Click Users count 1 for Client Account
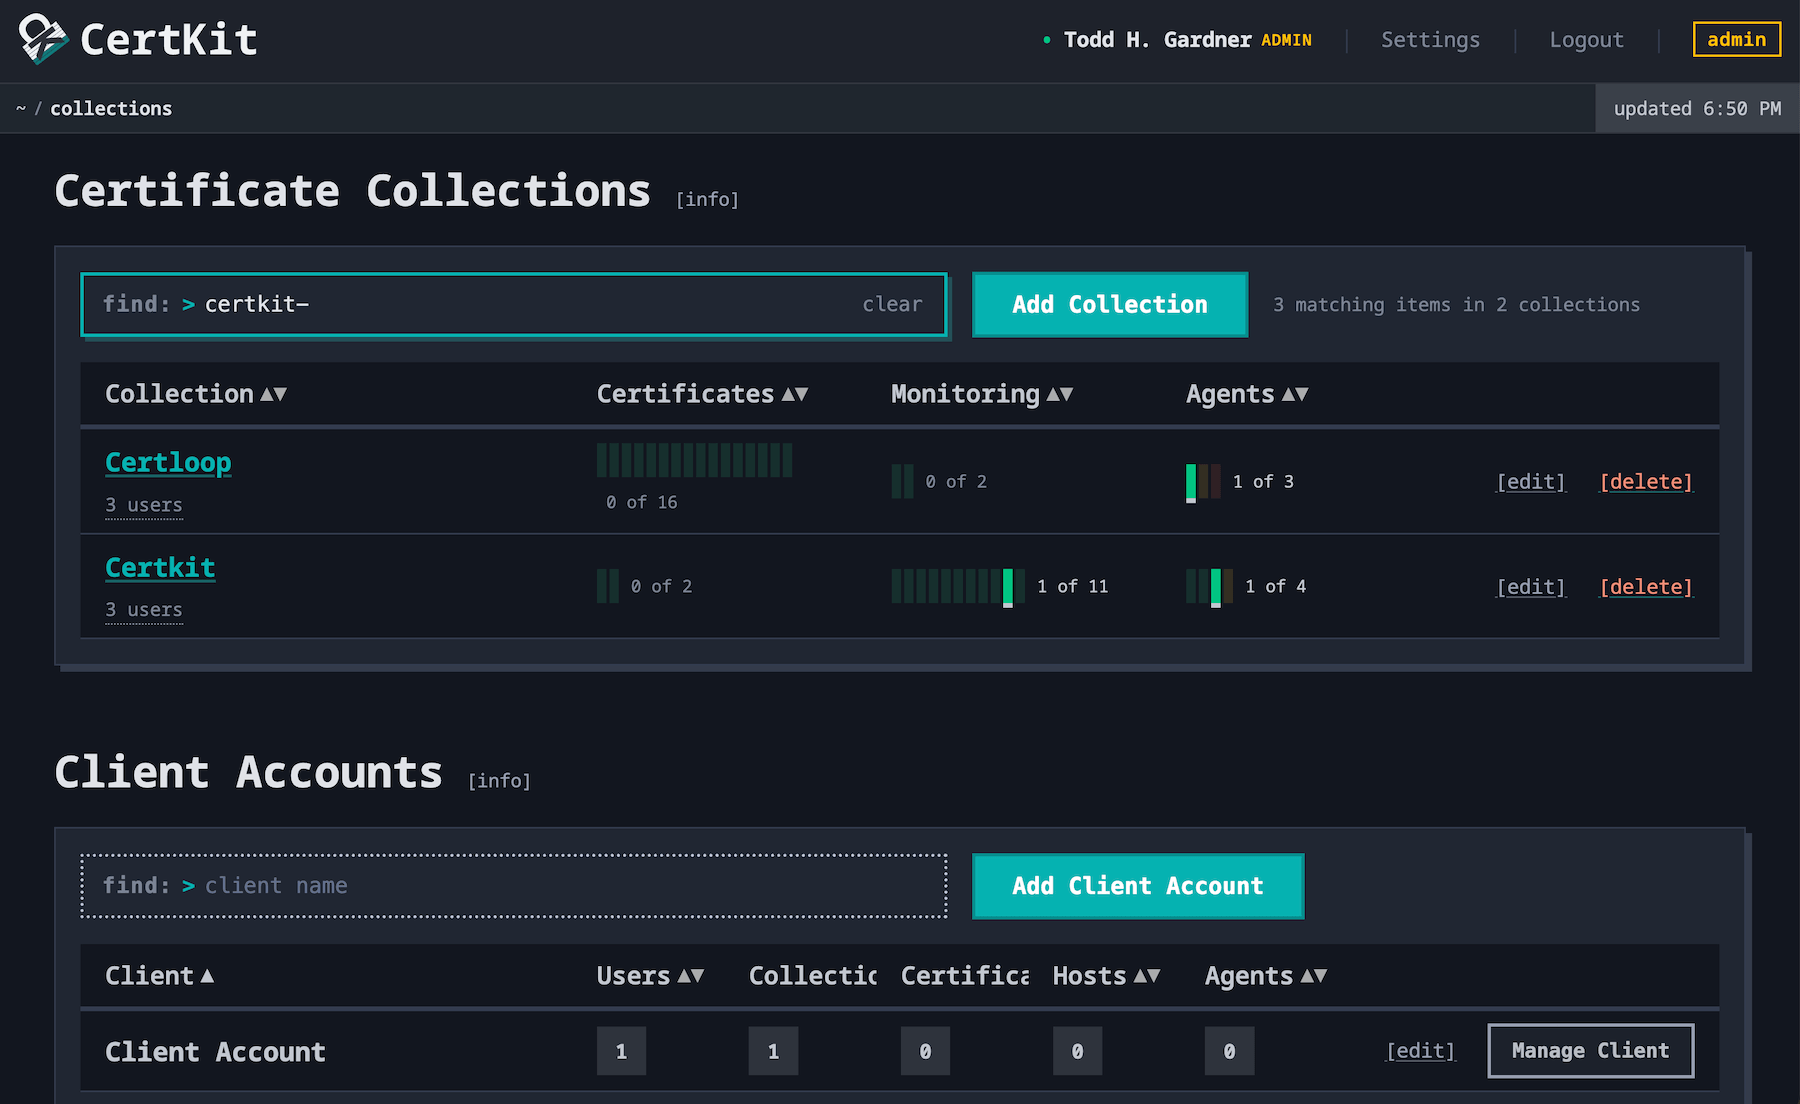 click(x=621, y=1051)
